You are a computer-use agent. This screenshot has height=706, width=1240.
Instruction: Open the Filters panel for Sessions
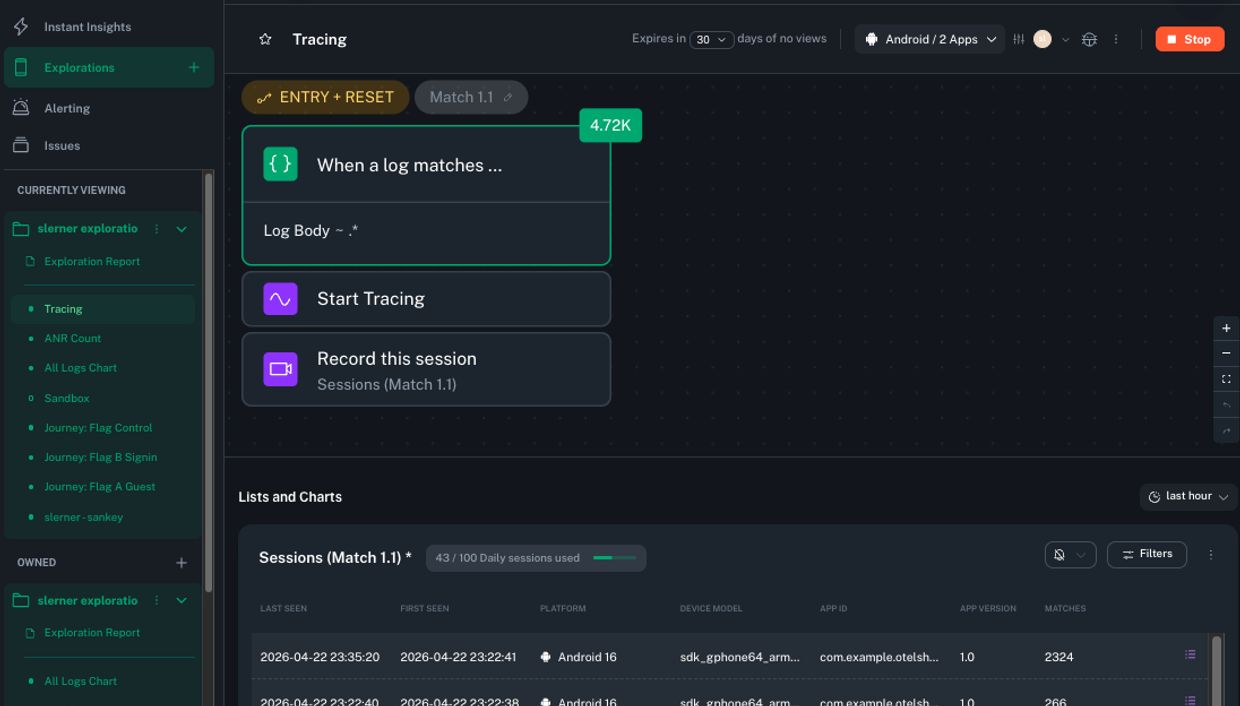pyautogui.click(x=1147, y=554)
